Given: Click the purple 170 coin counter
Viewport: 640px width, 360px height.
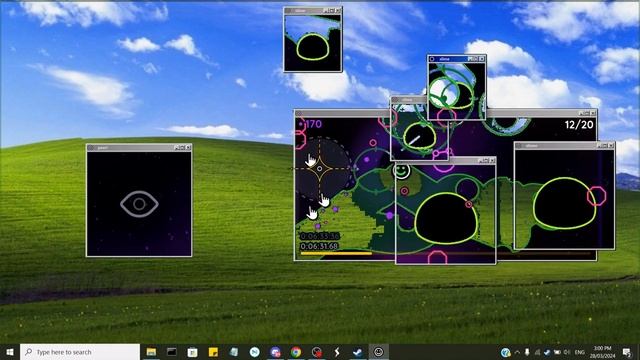Looking at the screenshot, I should pyautogui.click(x=310, y=124).
